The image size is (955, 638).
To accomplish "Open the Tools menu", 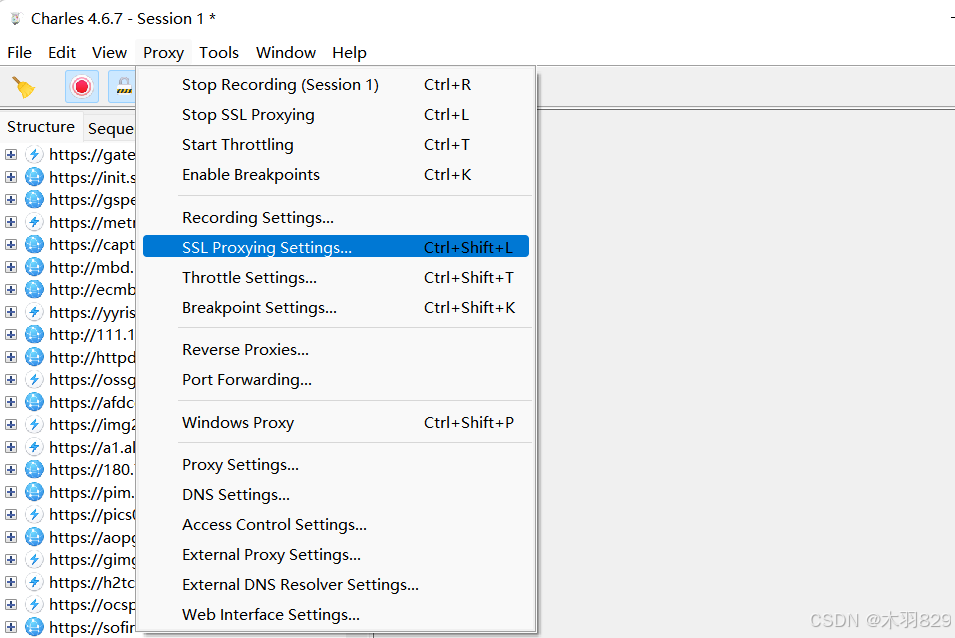I will (219, 53).
